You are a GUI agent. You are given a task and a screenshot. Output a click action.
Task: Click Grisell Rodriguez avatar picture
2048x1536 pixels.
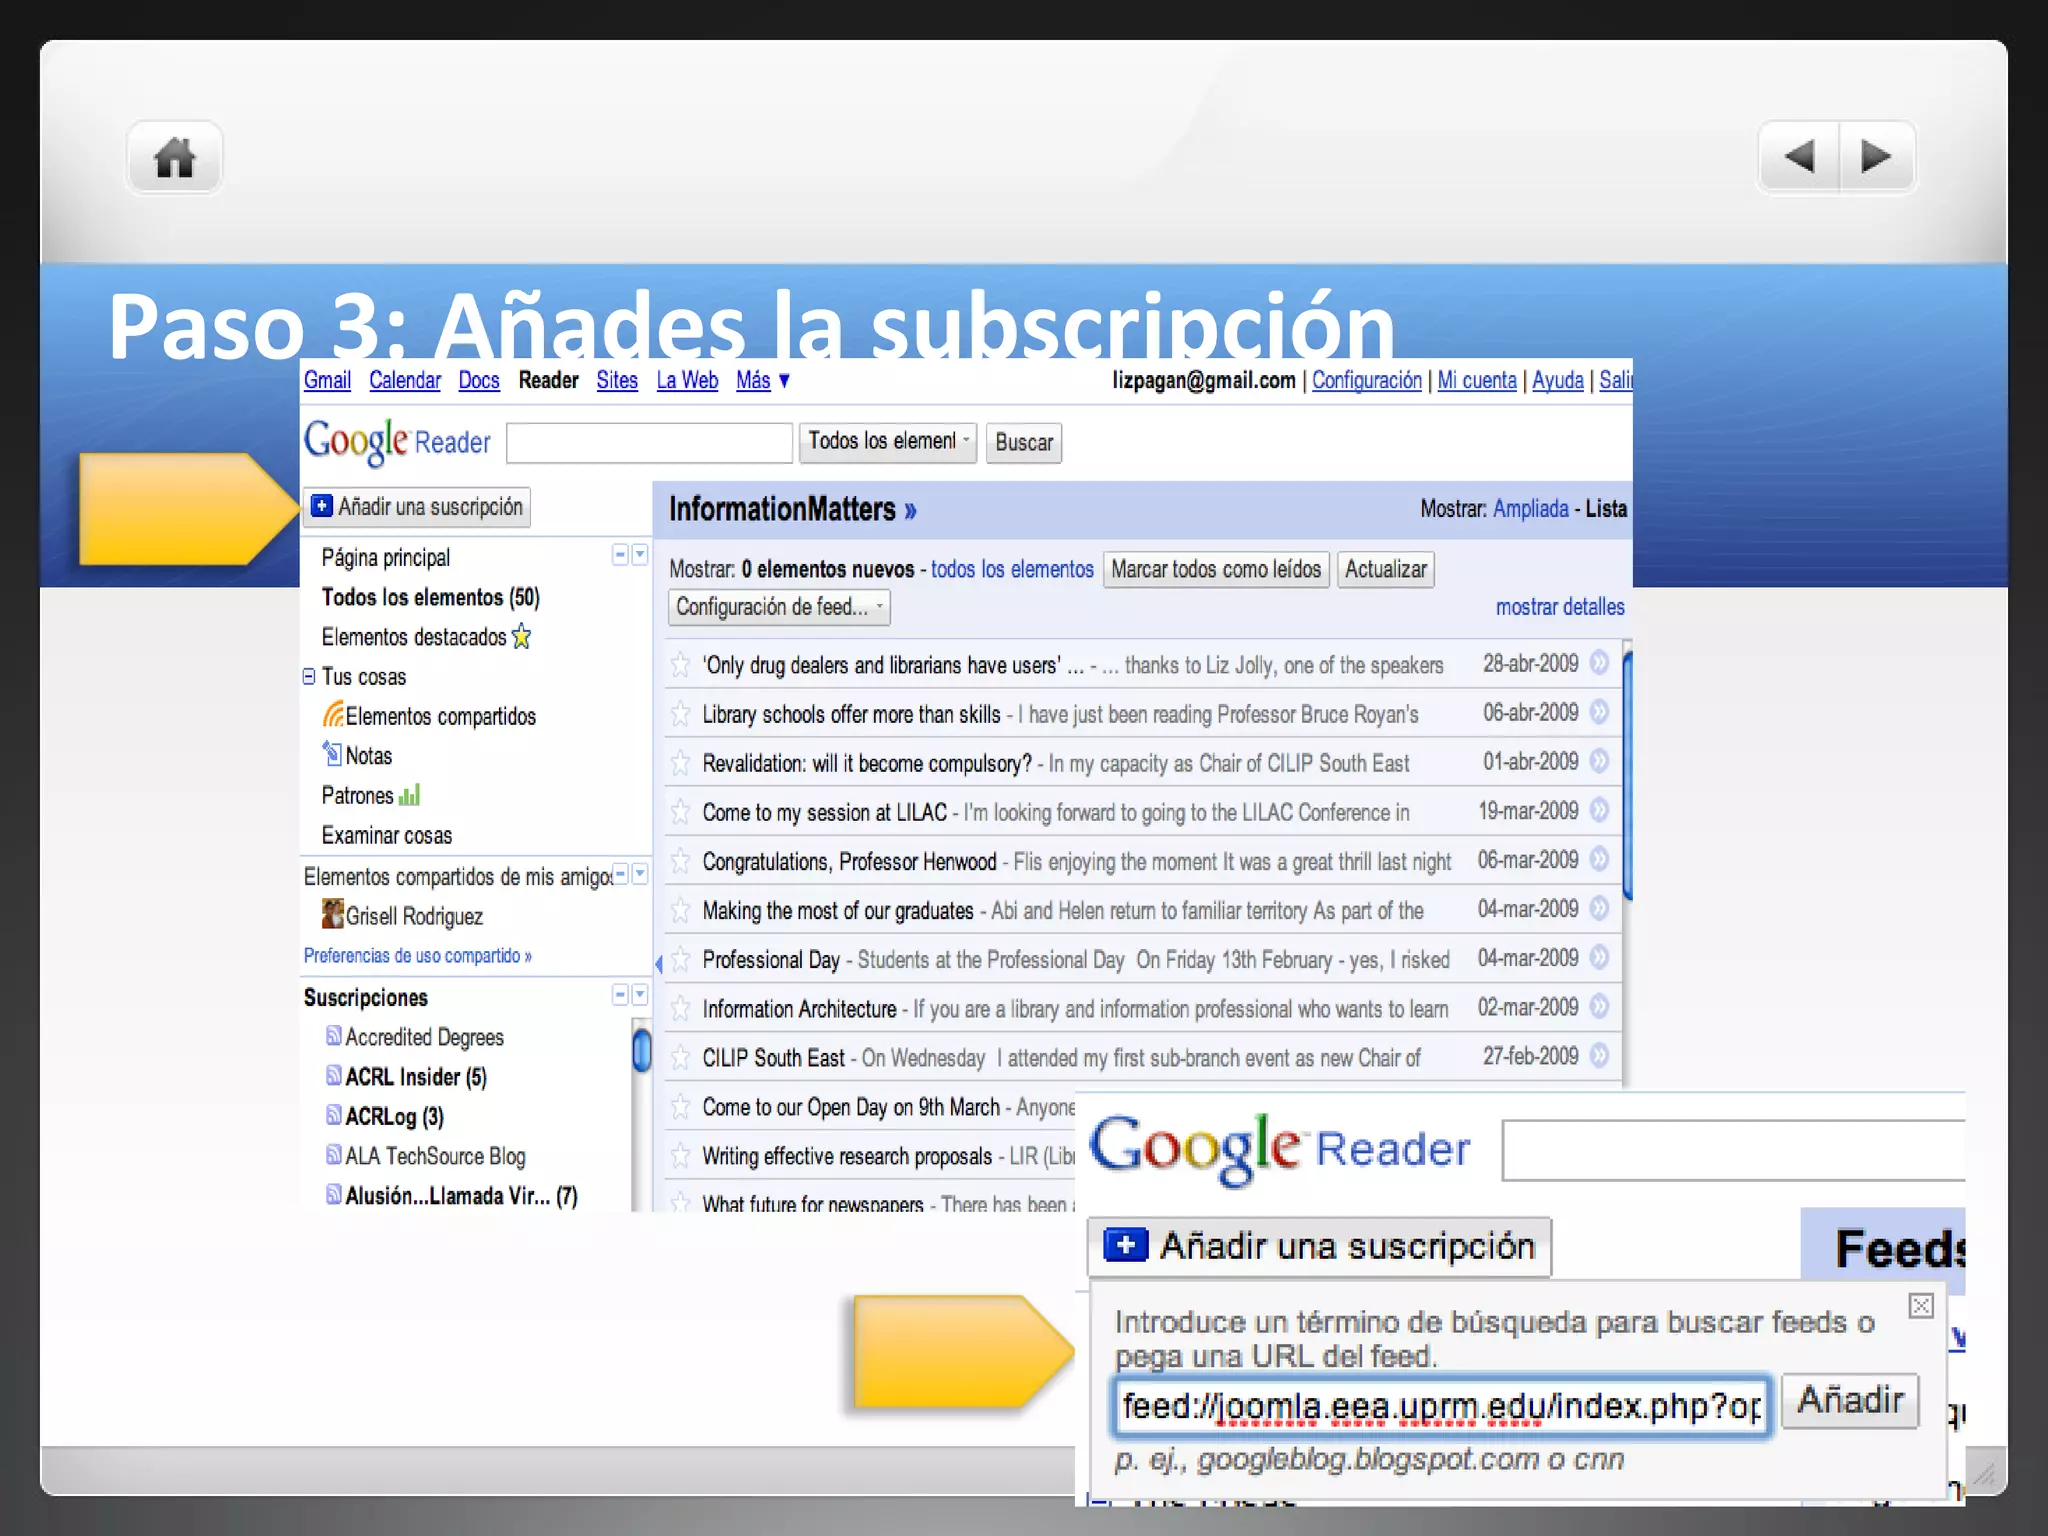tap(332, 913)
